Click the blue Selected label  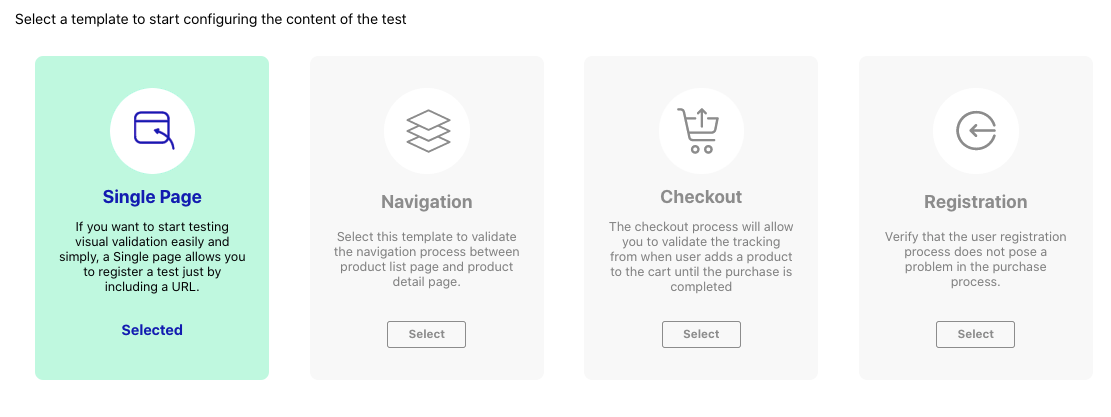tap(152, 330)
